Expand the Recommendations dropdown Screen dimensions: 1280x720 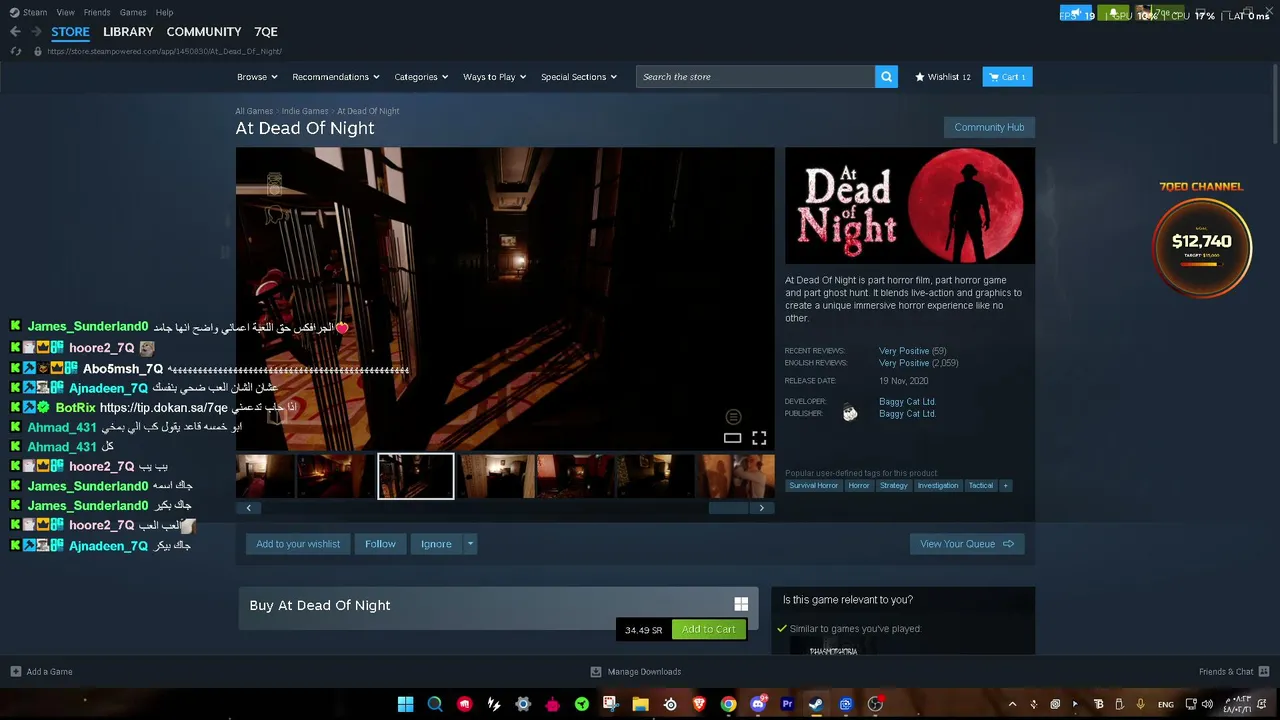tap(336, 77)
